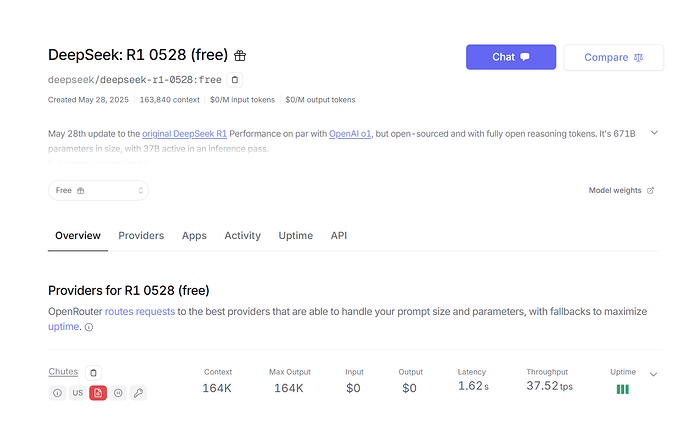The width and height of the screenshot is (690, 423).
Task: Copy the Chutes provider name
Action: [x=93, y=373]
